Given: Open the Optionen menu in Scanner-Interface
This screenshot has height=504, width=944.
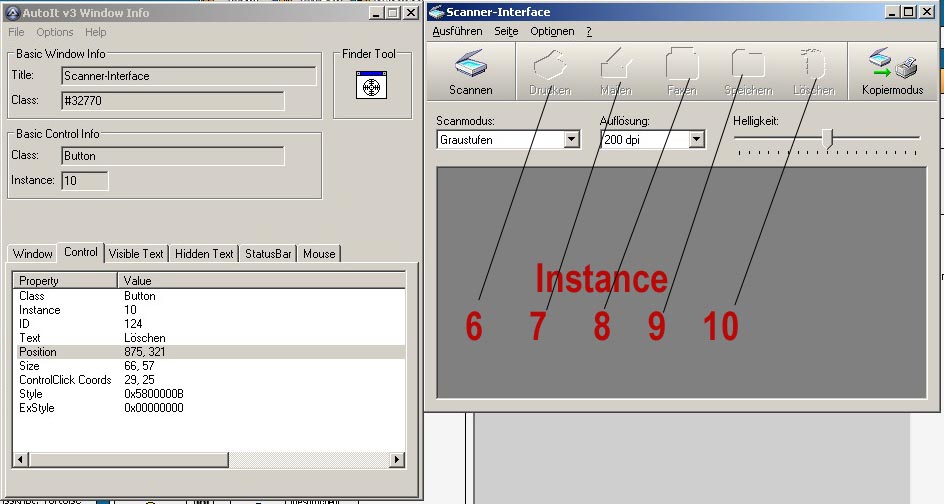Looking at the screenshot, I should click(x=552, y=32).
